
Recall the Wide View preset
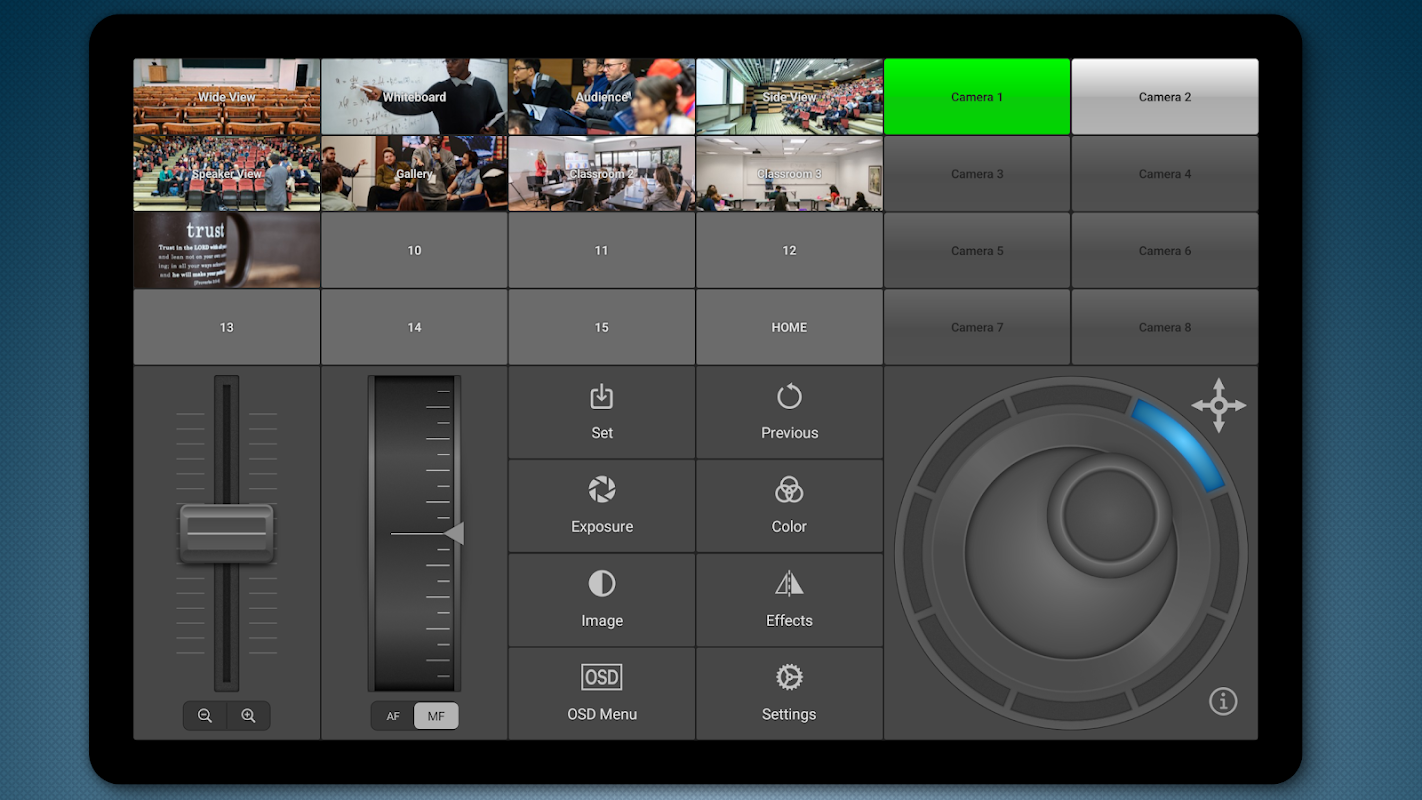[x=227, y=97]
